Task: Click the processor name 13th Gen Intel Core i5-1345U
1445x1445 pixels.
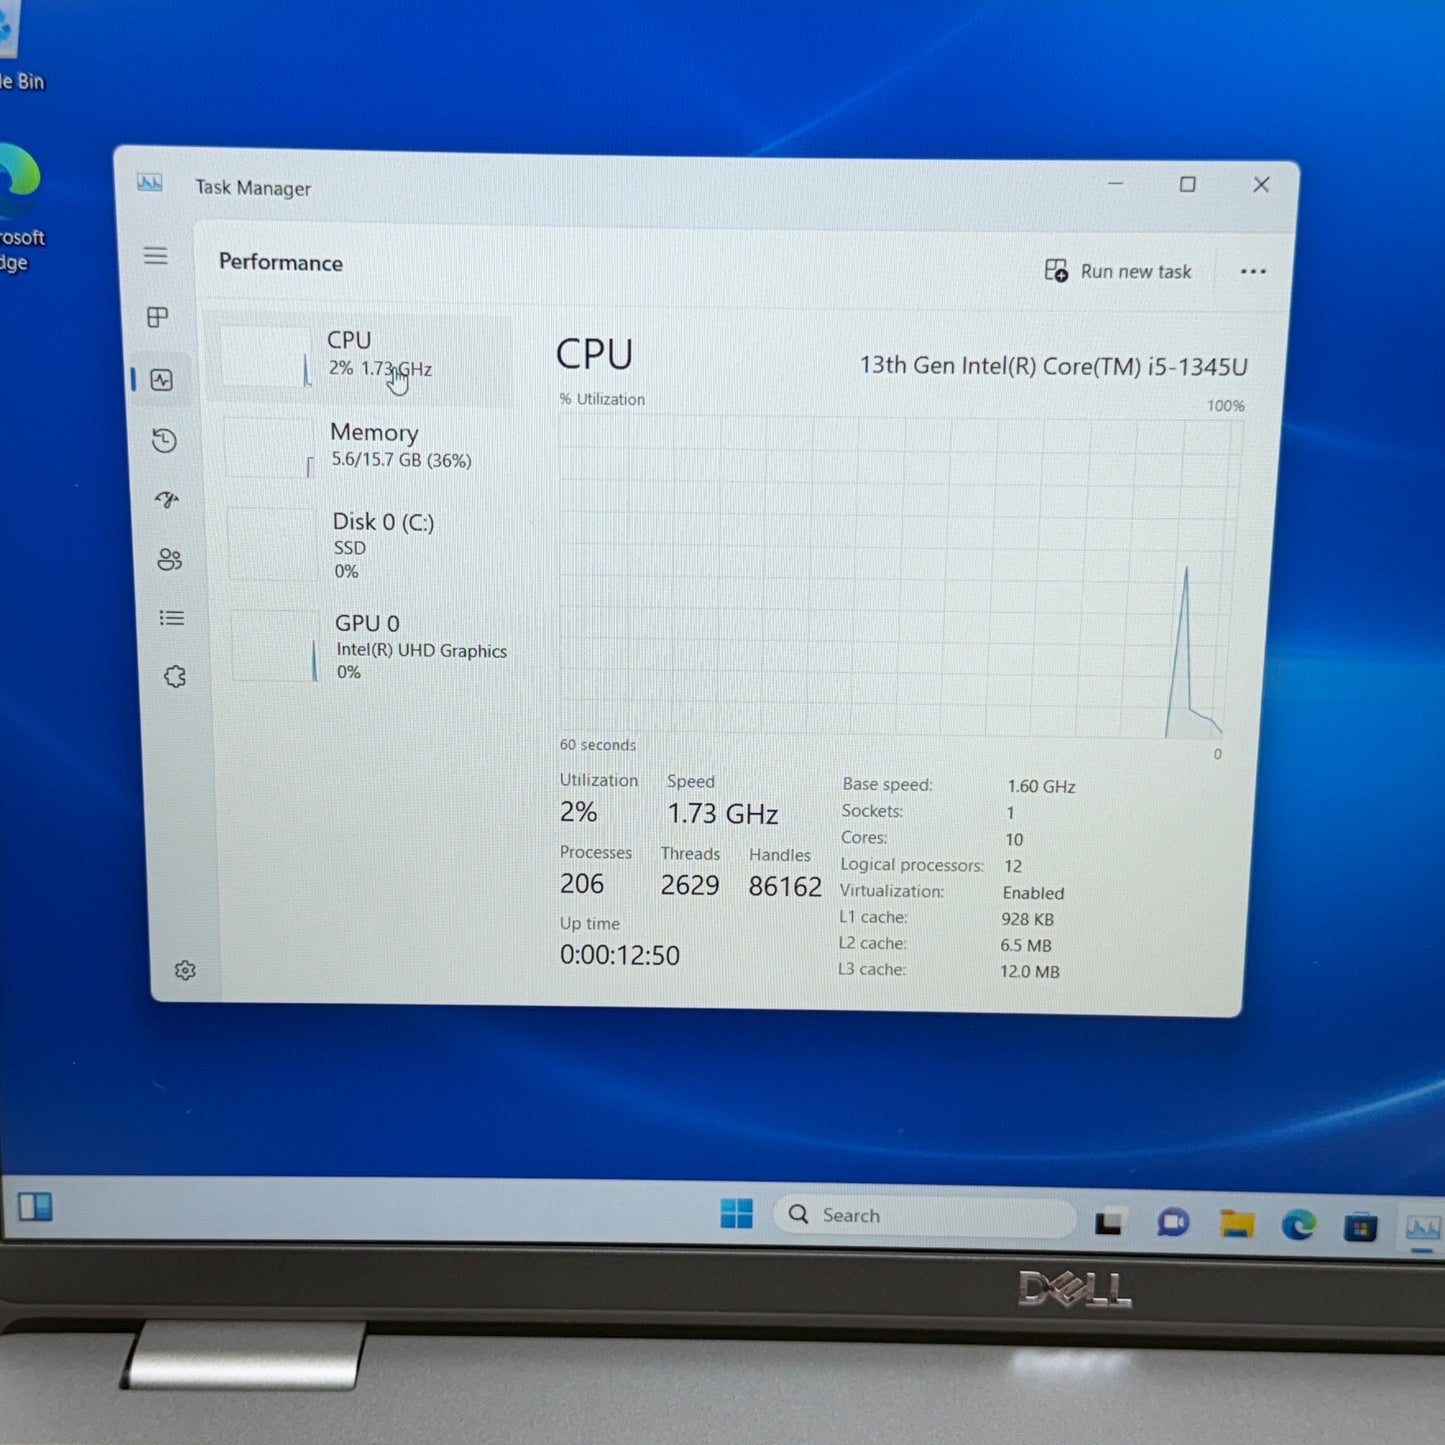Action: tap(1053, 366)
